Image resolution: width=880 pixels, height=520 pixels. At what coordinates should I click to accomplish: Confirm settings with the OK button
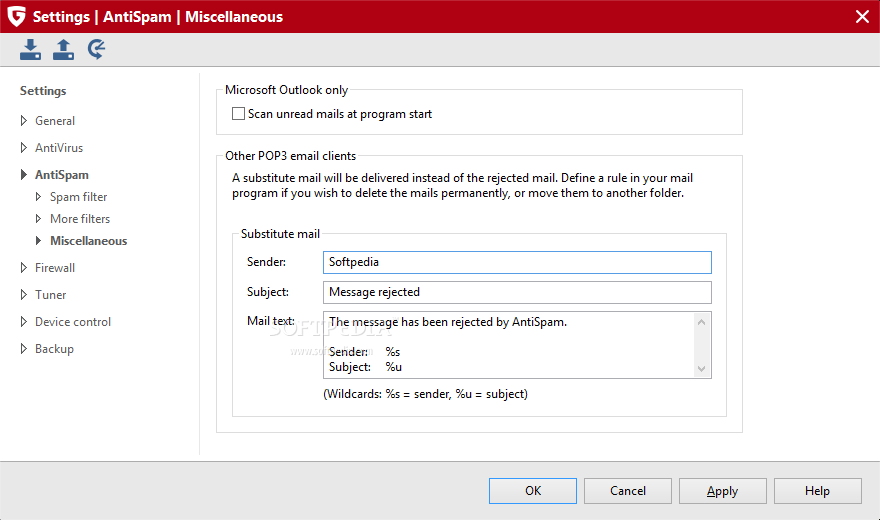click(533, 491)
